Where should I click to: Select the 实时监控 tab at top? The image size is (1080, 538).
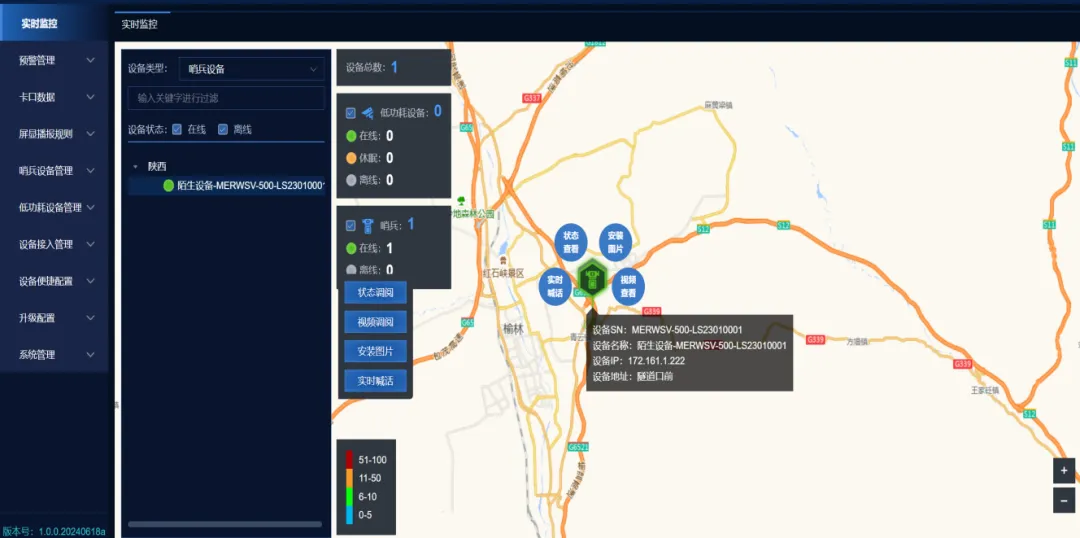139,24
